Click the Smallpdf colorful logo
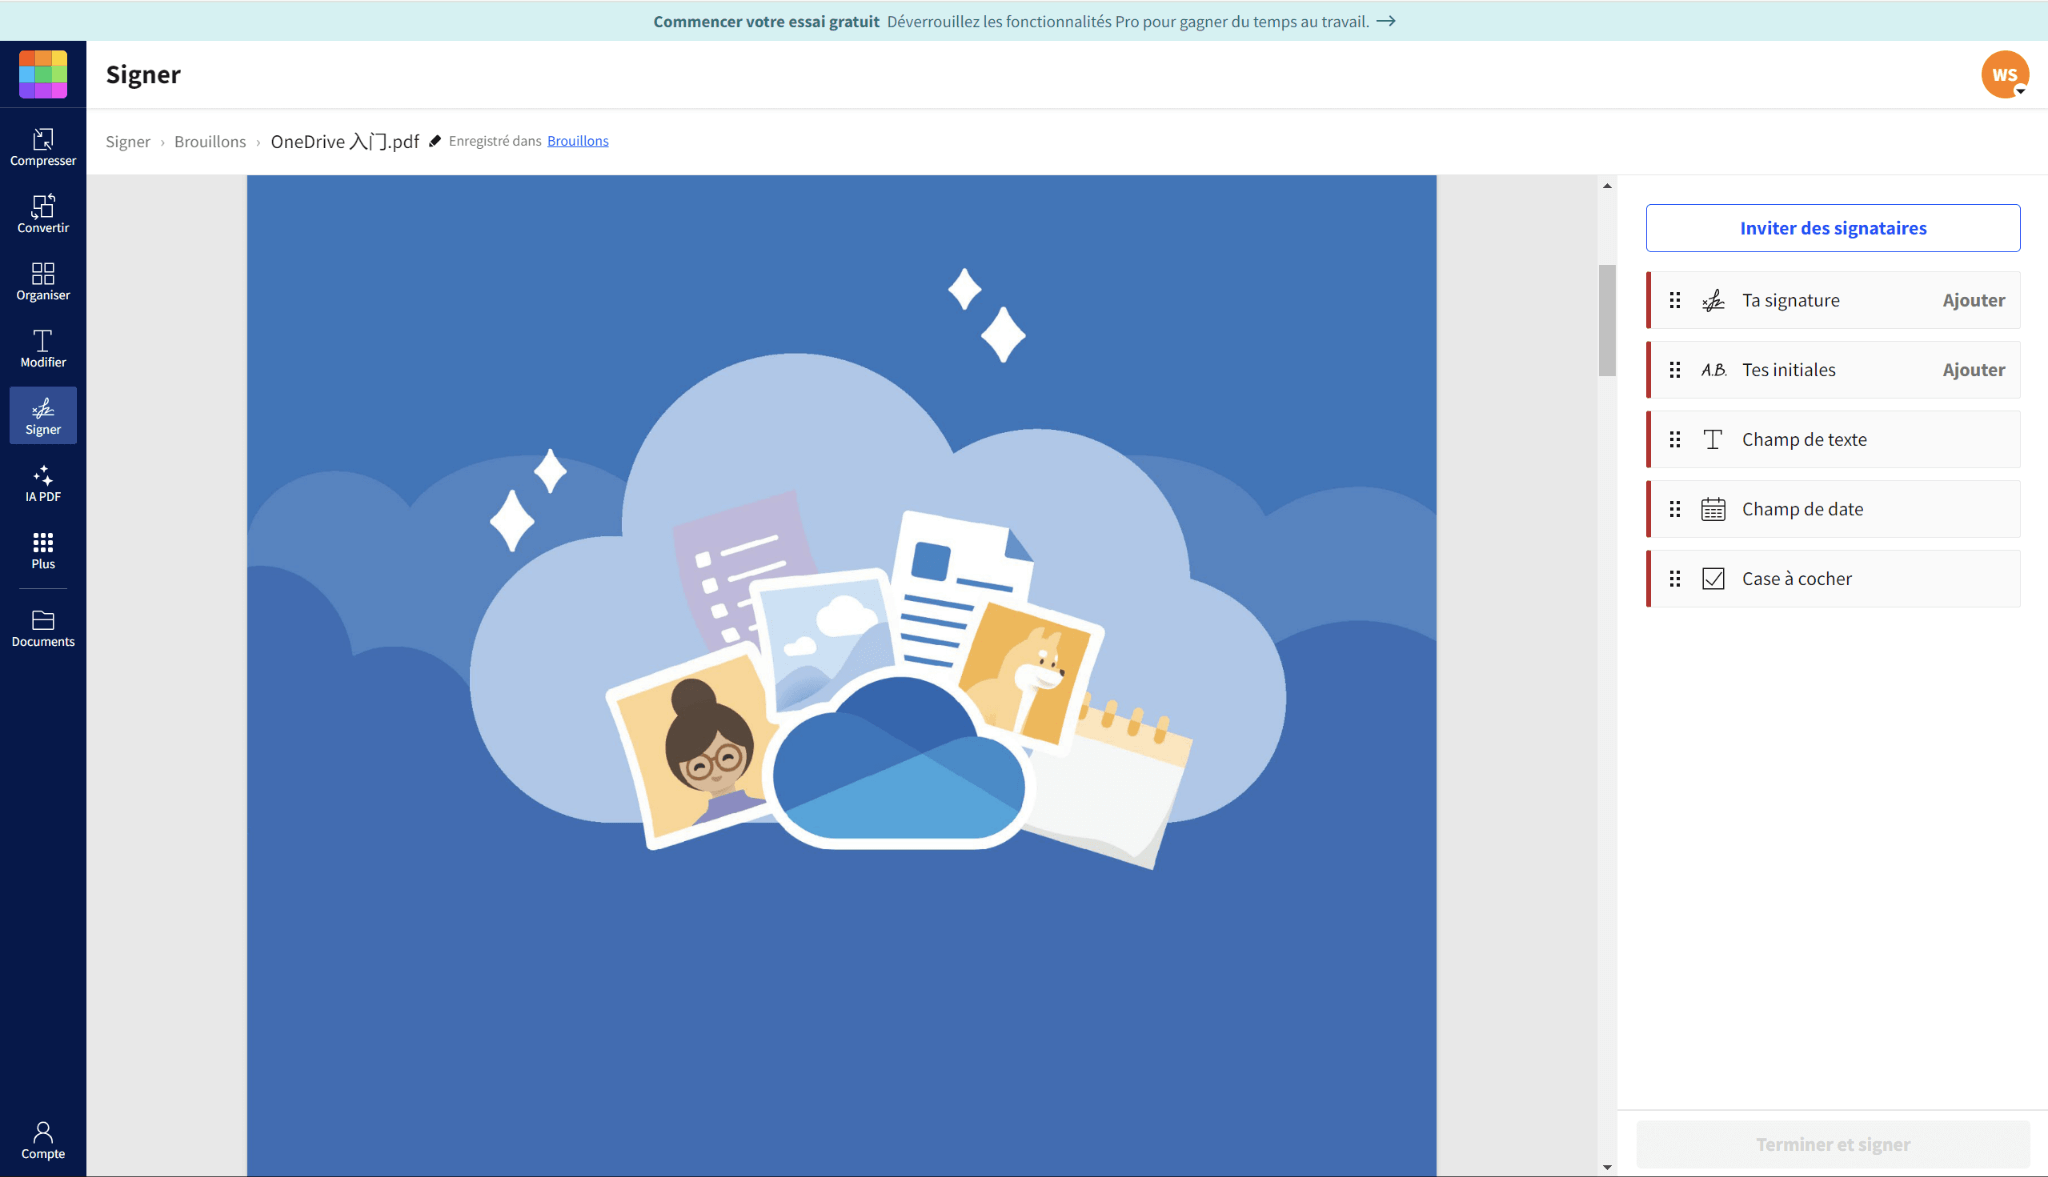This screenshot has width=2048, height=1177. click(x=43, y=74)
